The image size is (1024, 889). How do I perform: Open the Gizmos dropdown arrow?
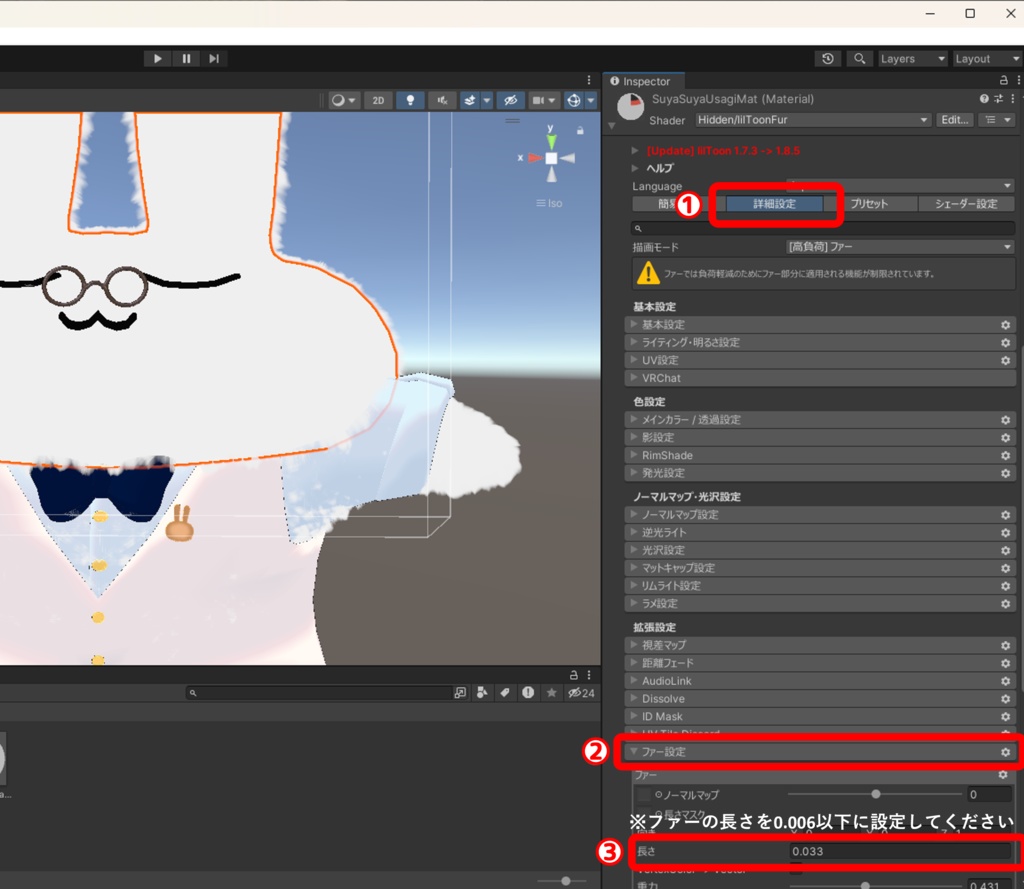591,101
